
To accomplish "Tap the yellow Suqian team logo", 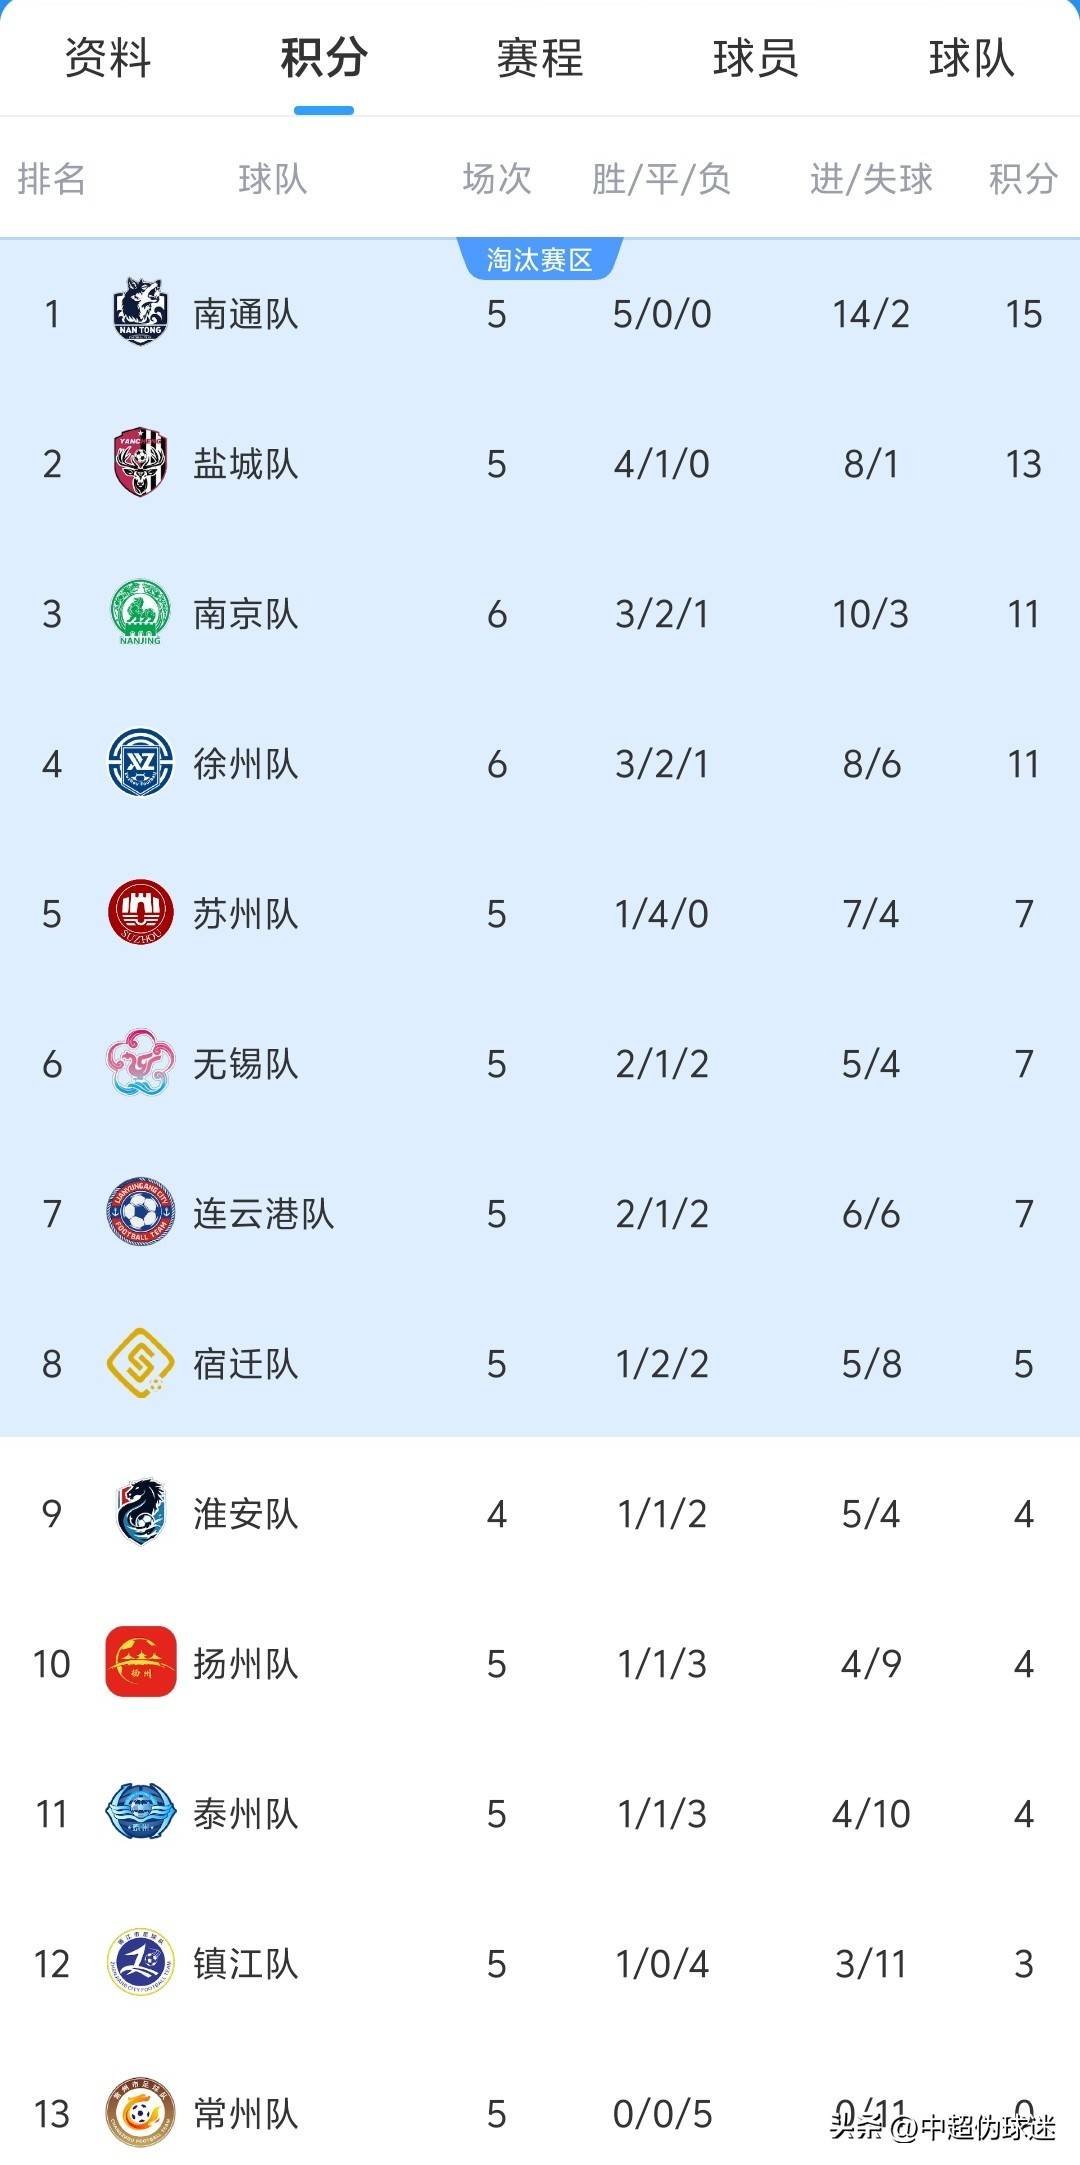I will (x=140, y=1363).
